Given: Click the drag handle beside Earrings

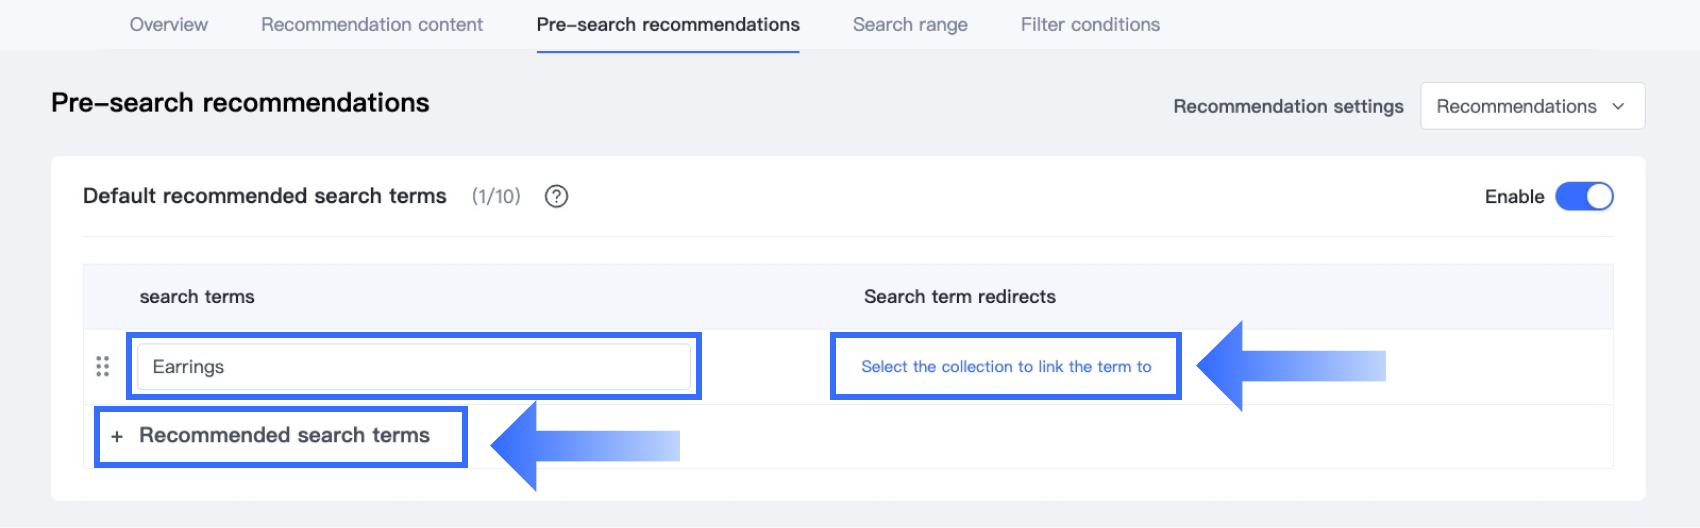Looking at the screenshot, I should pos(102,367).
